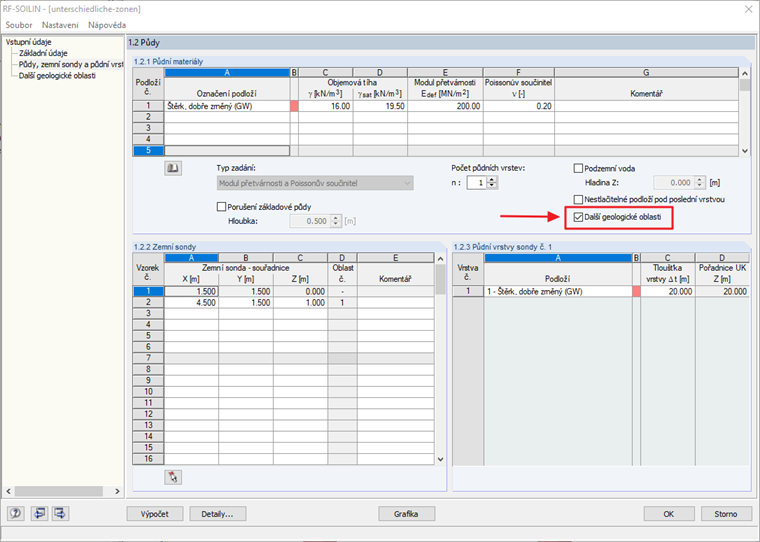
Task: Click the red color swatch of soil material 1
Action: click(x=294, y=106)
